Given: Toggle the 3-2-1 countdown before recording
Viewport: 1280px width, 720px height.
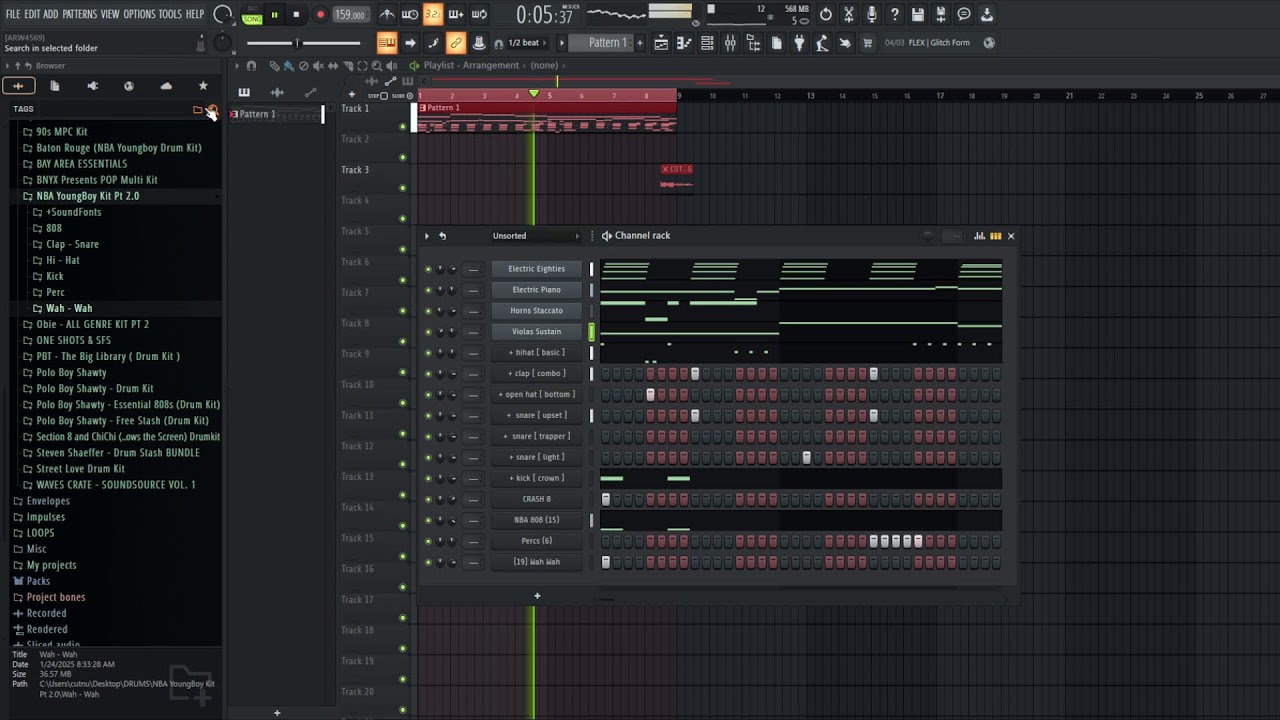Looking at the screenshot, I should (432, 14).
